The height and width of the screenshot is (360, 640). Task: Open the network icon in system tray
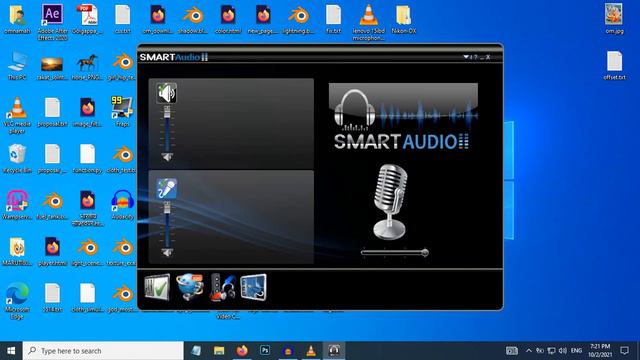pyautogui.click(x=551, y=351)
